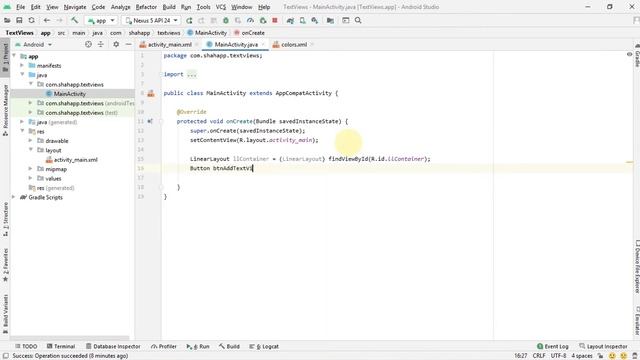Open the Nexus 5 API 24 device dropdown

(151, 20)
